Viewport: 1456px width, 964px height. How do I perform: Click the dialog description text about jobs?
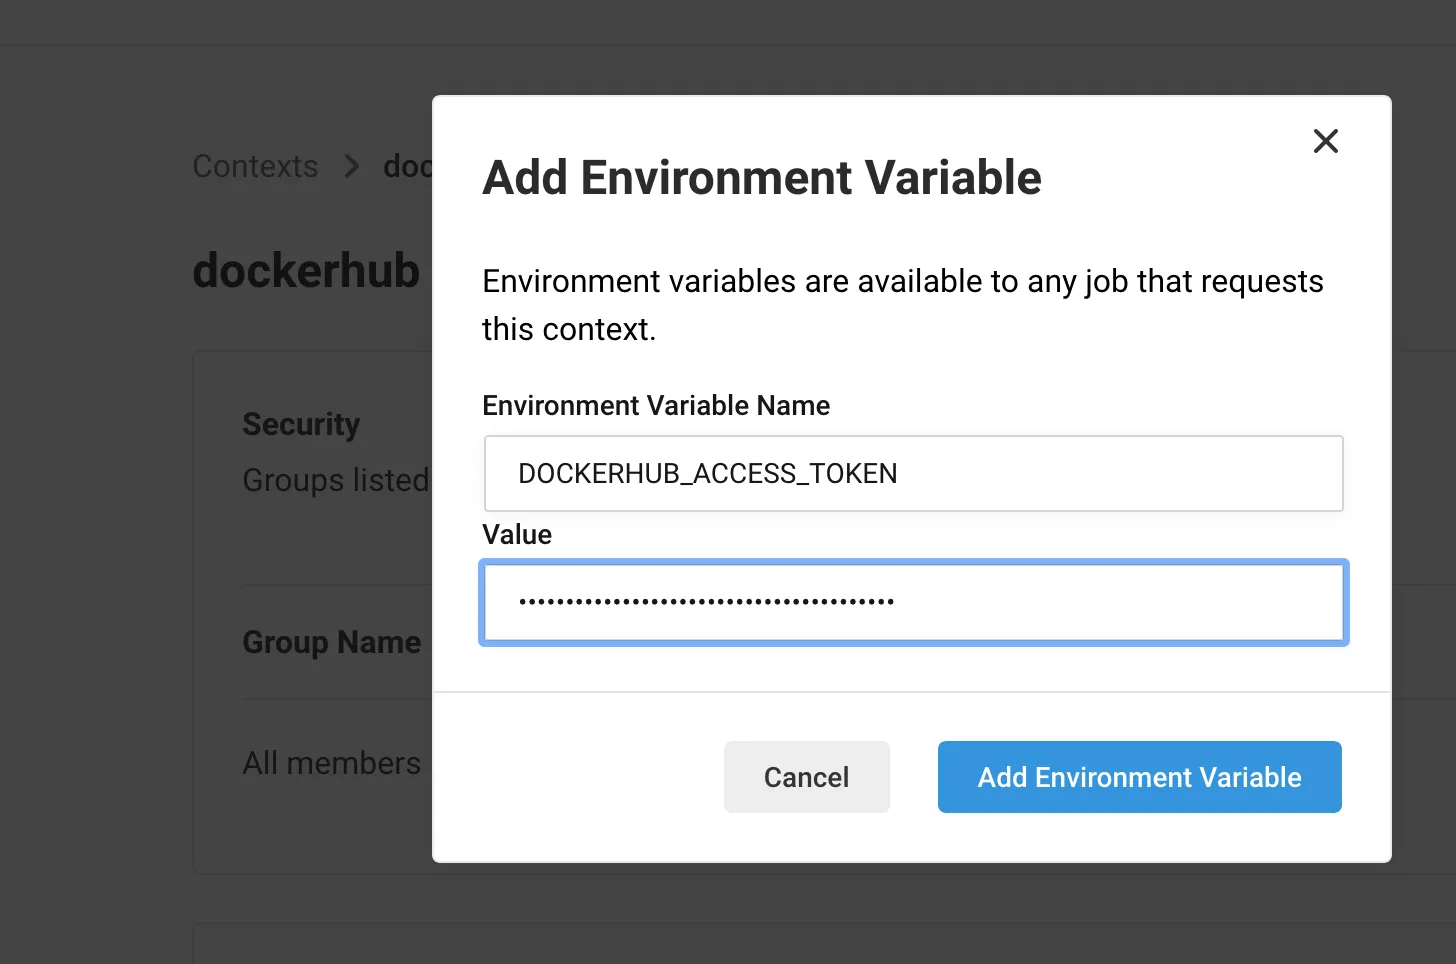pyautogui.click(x=902, y=304)
